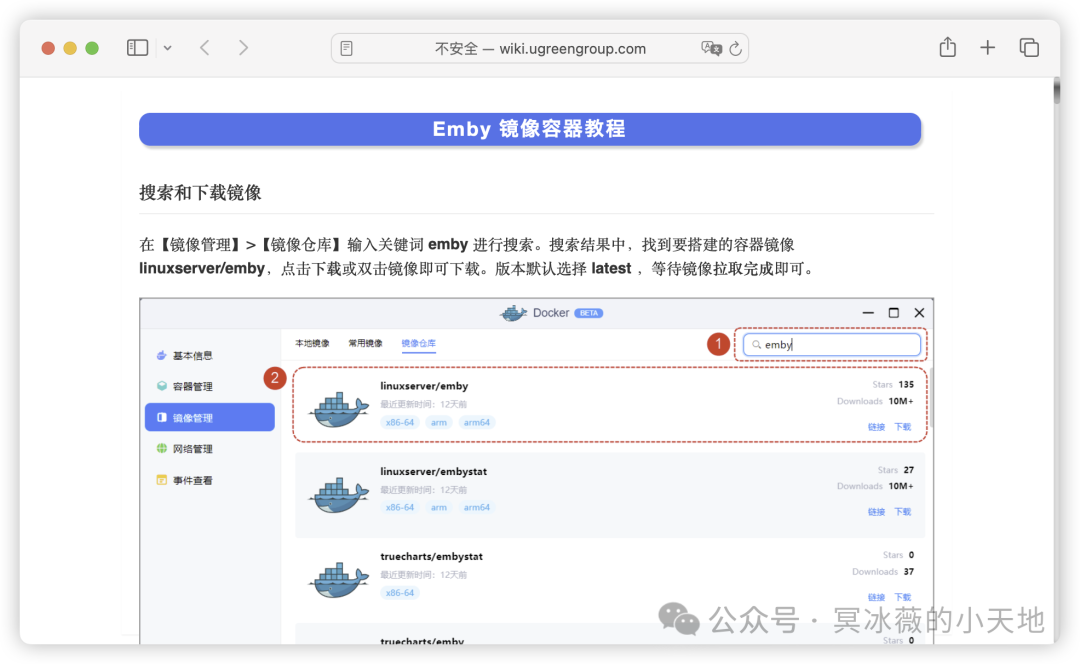
Task: Click Stars 135 count for linuxserver/emby
Action: (893, 384)
